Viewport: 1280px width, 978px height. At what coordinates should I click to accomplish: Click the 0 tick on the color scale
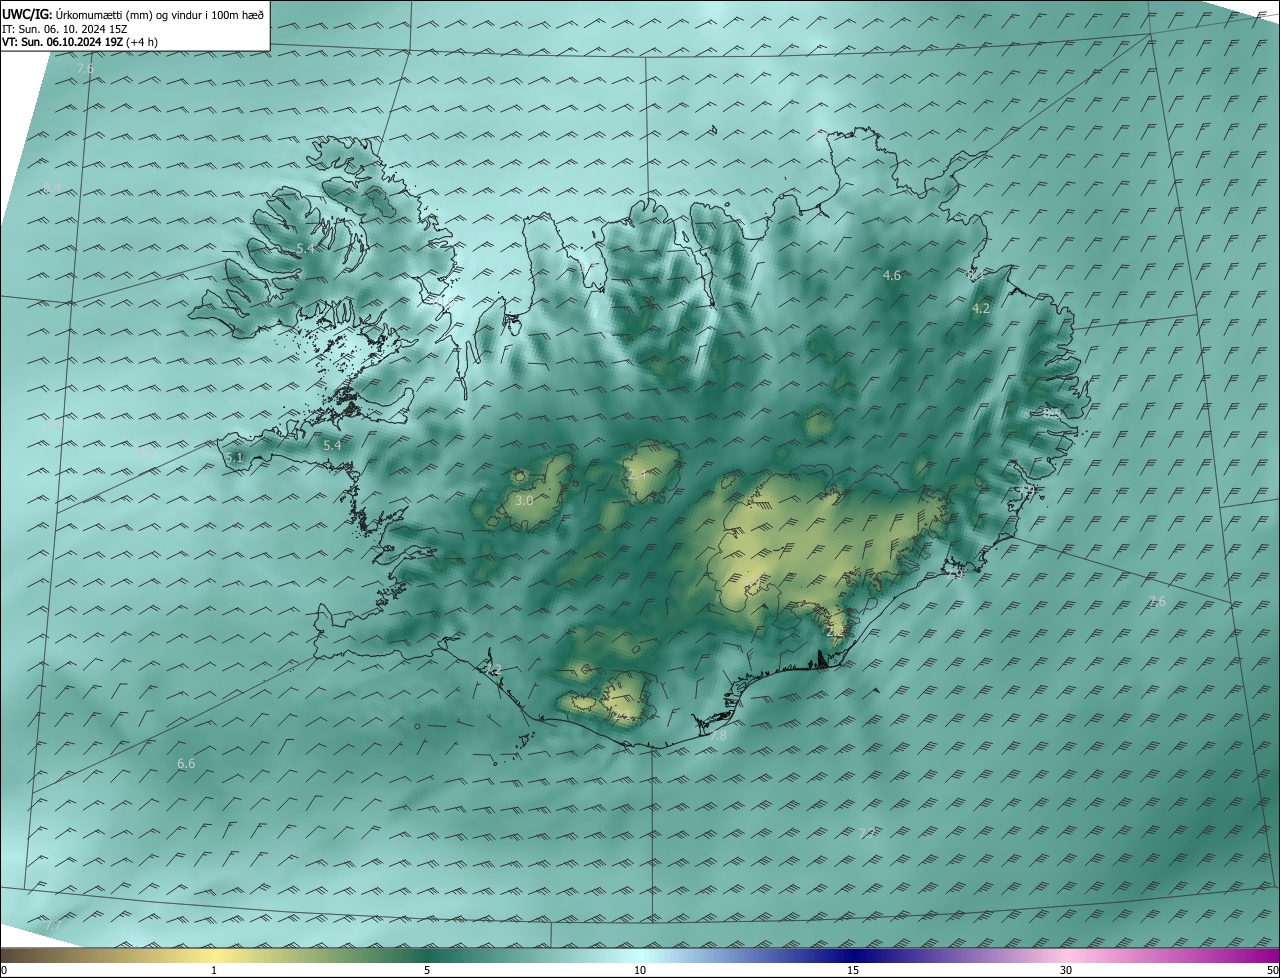(3, 970)
